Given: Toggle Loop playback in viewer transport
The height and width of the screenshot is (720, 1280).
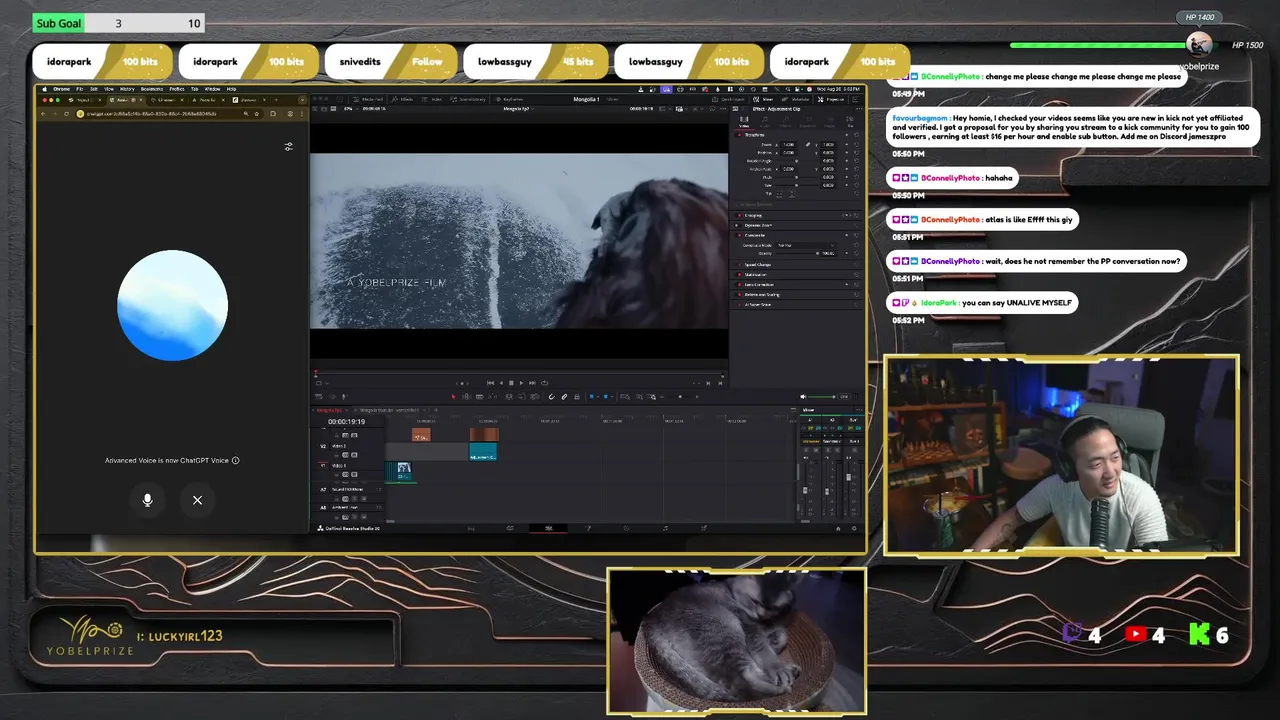Looking at the screenshot, I should (544, 383).
